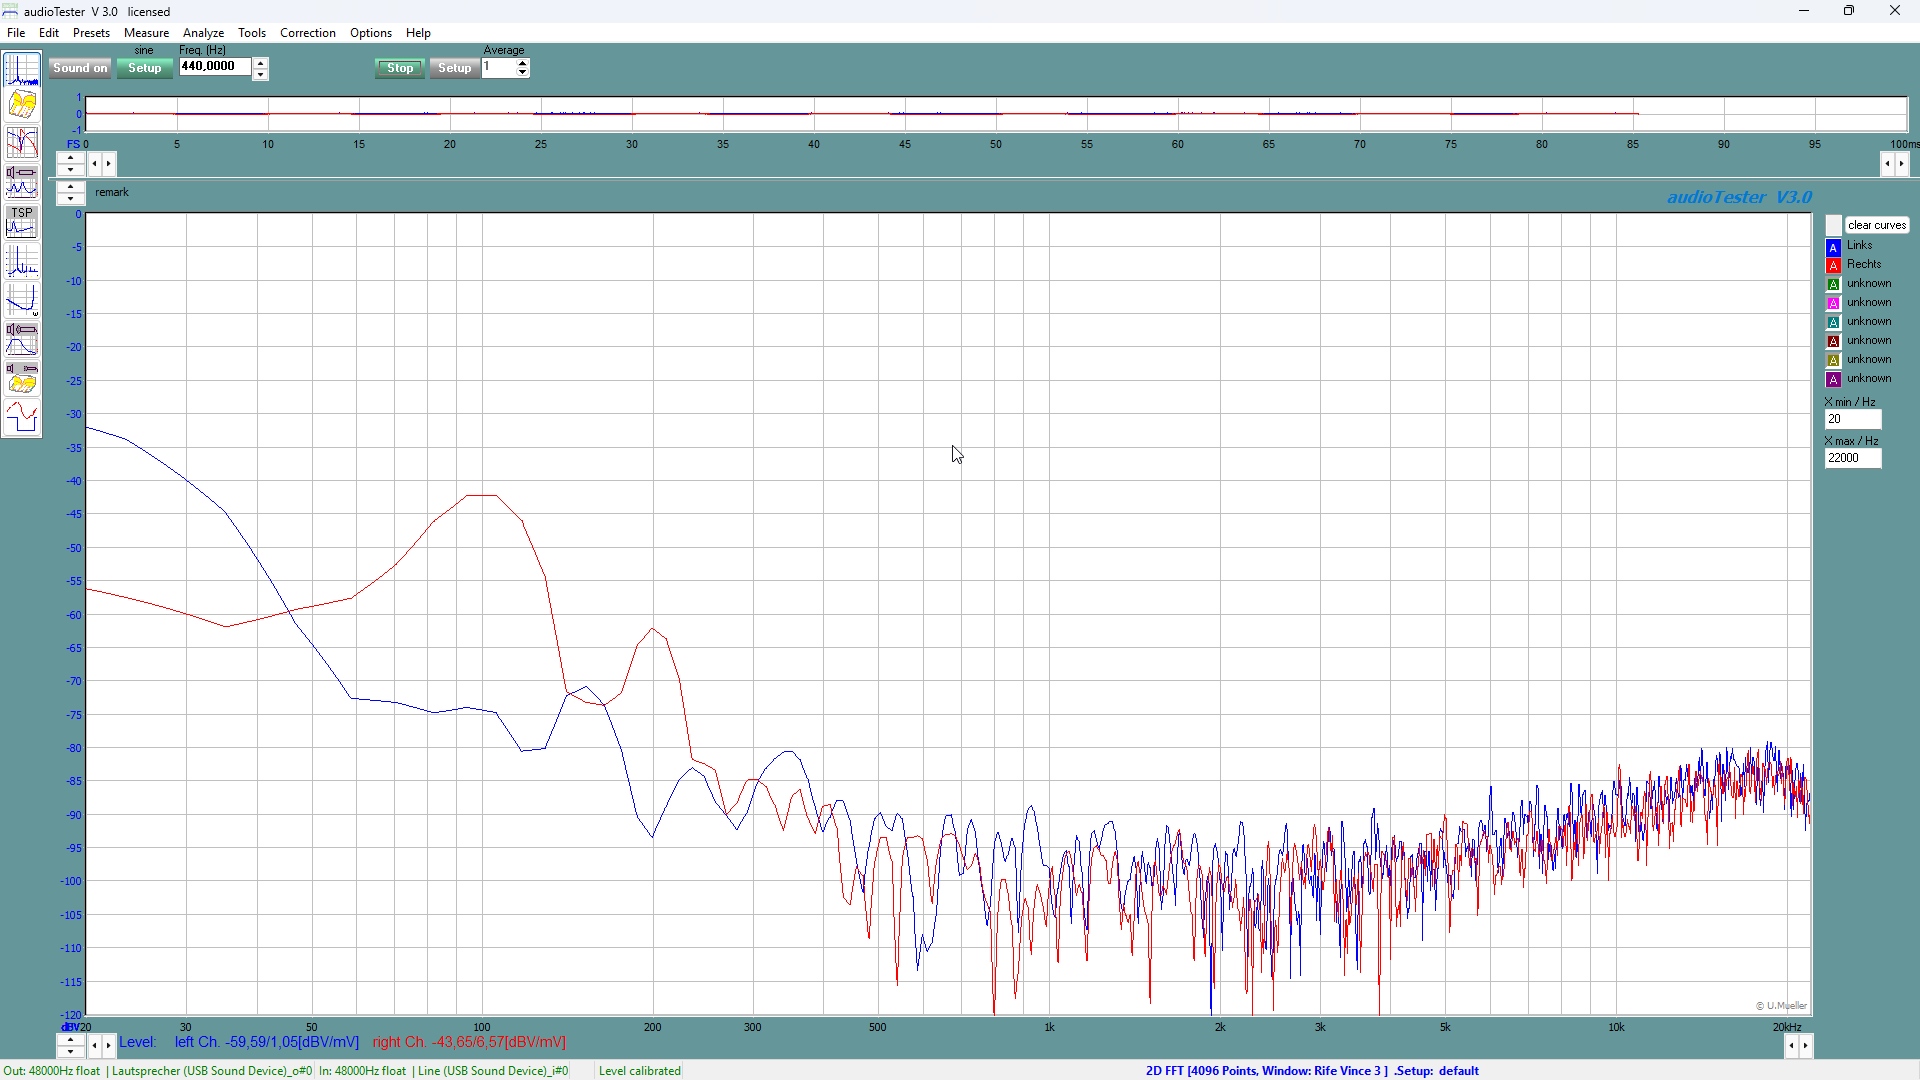
Task: Open the Tools menu
Action: 252,33
